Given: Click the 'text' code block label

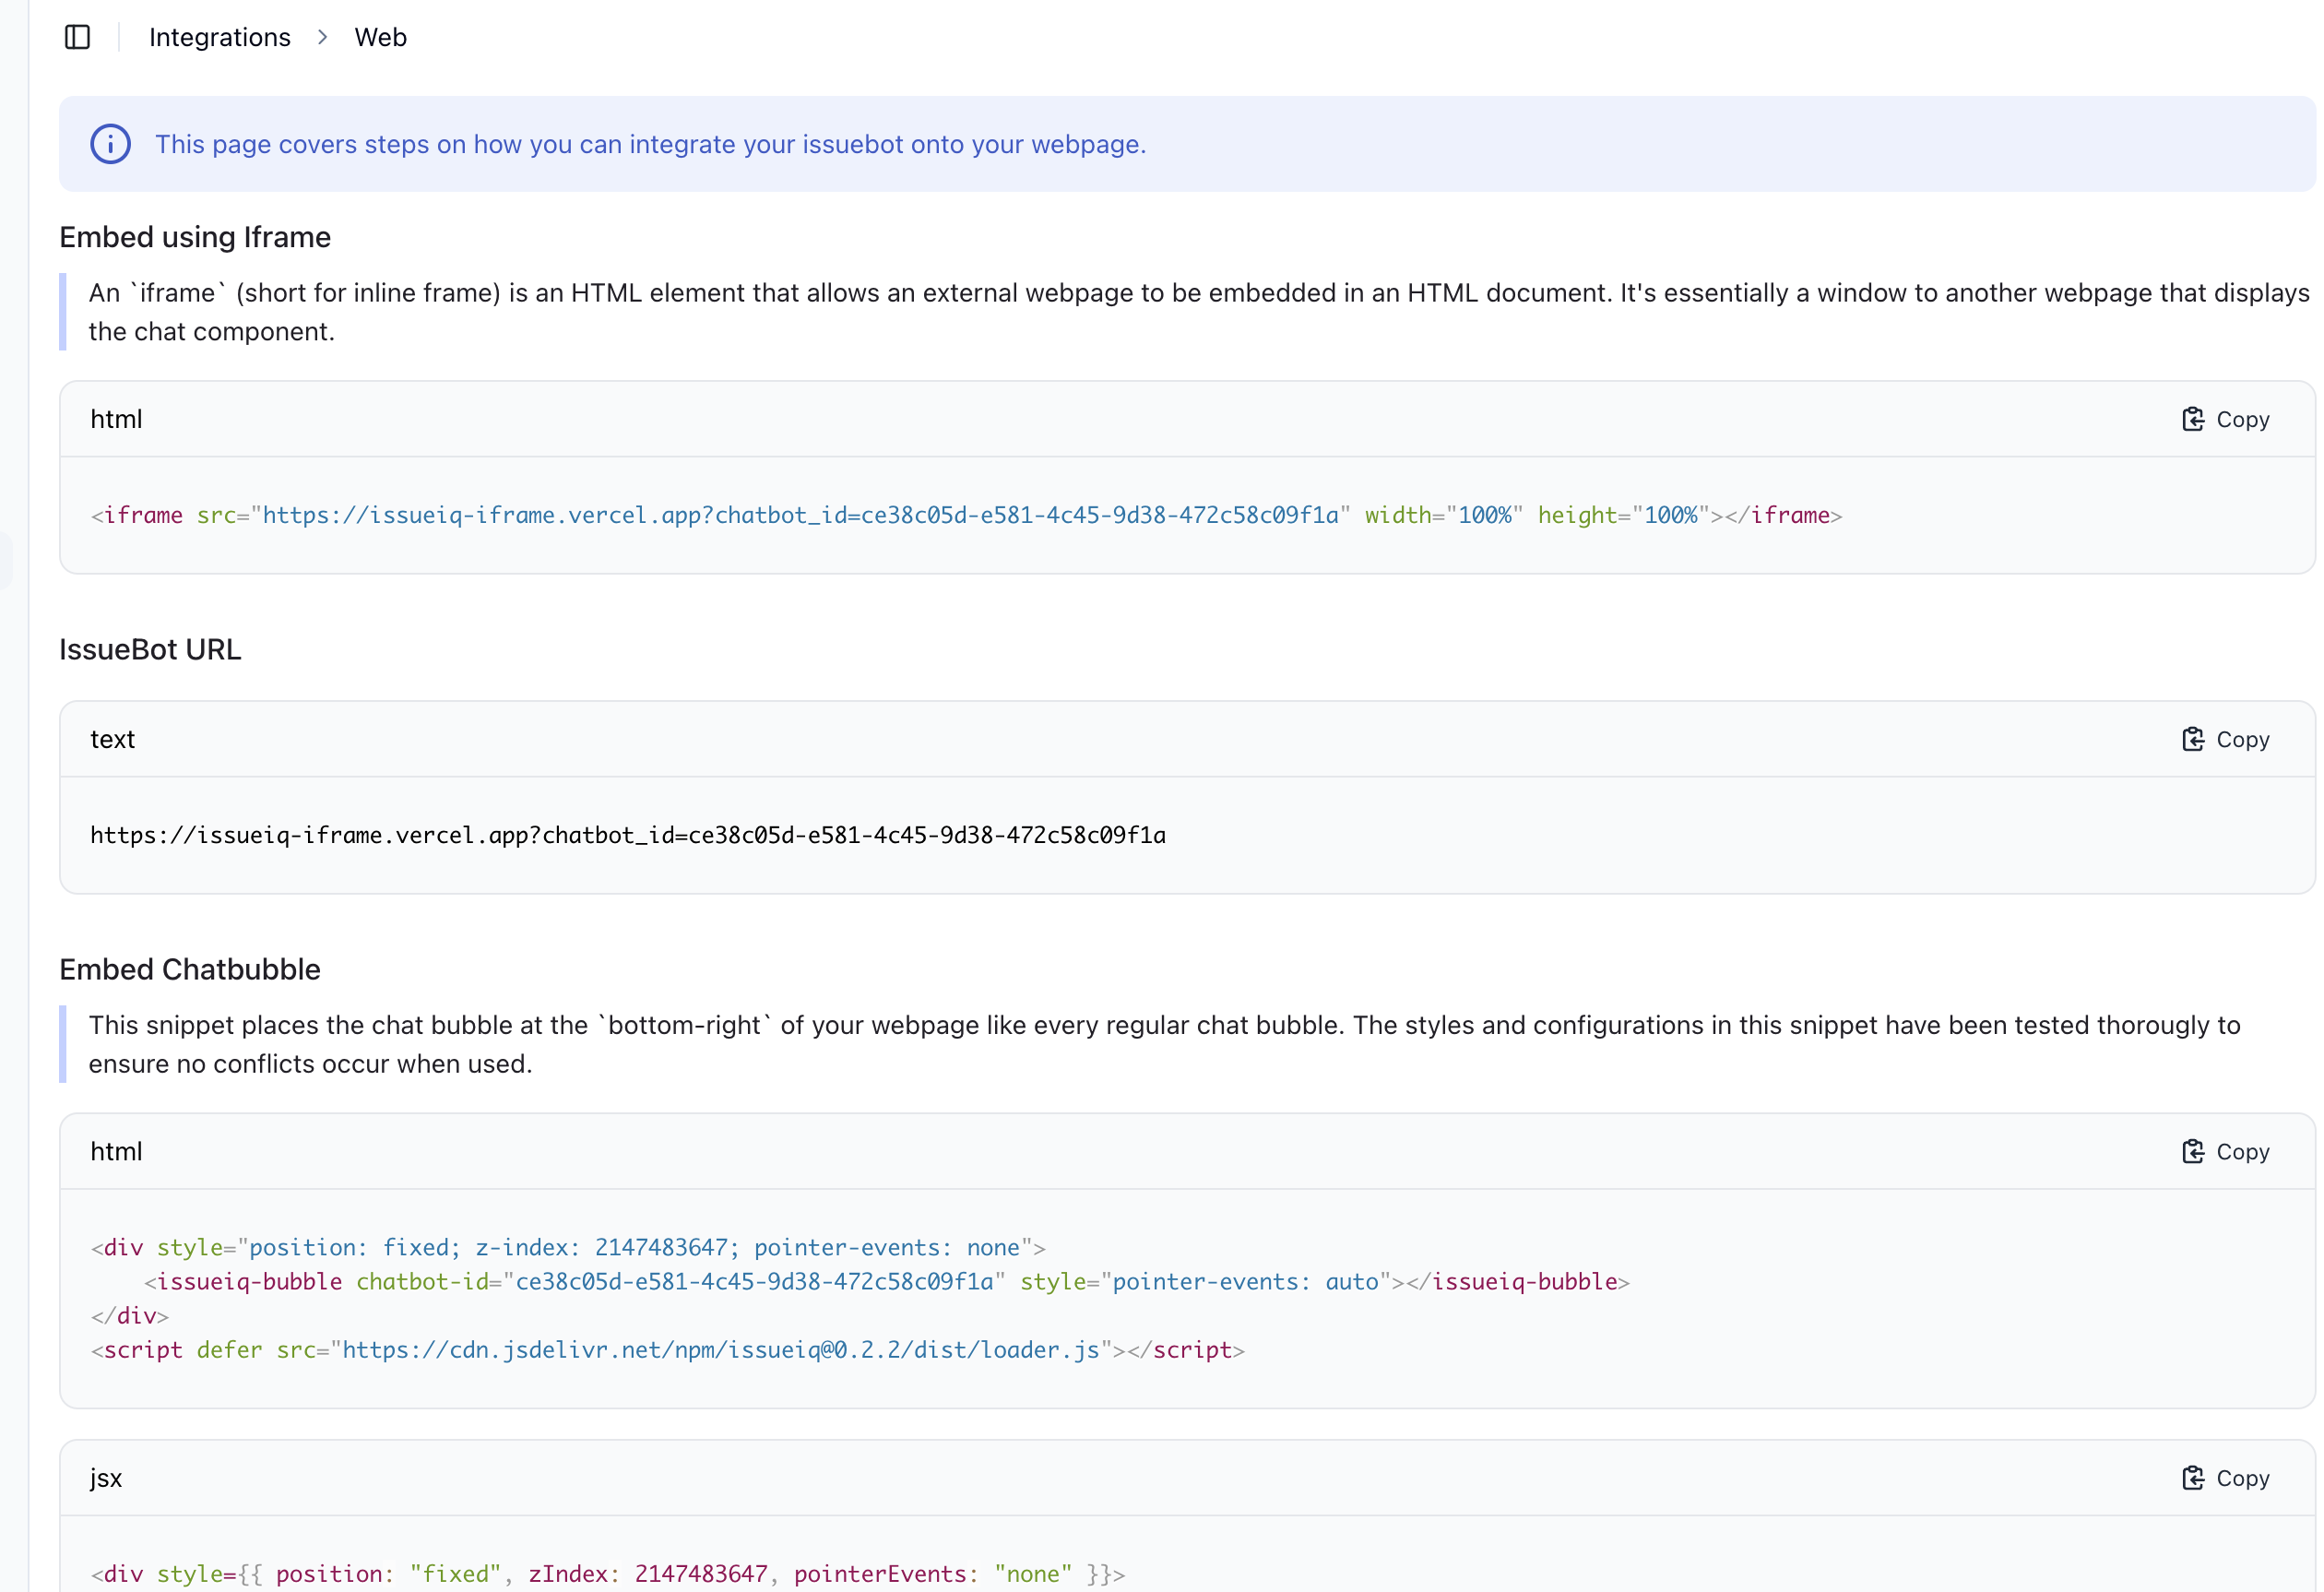Looking at the screenshot, I should tap(112, 739).
